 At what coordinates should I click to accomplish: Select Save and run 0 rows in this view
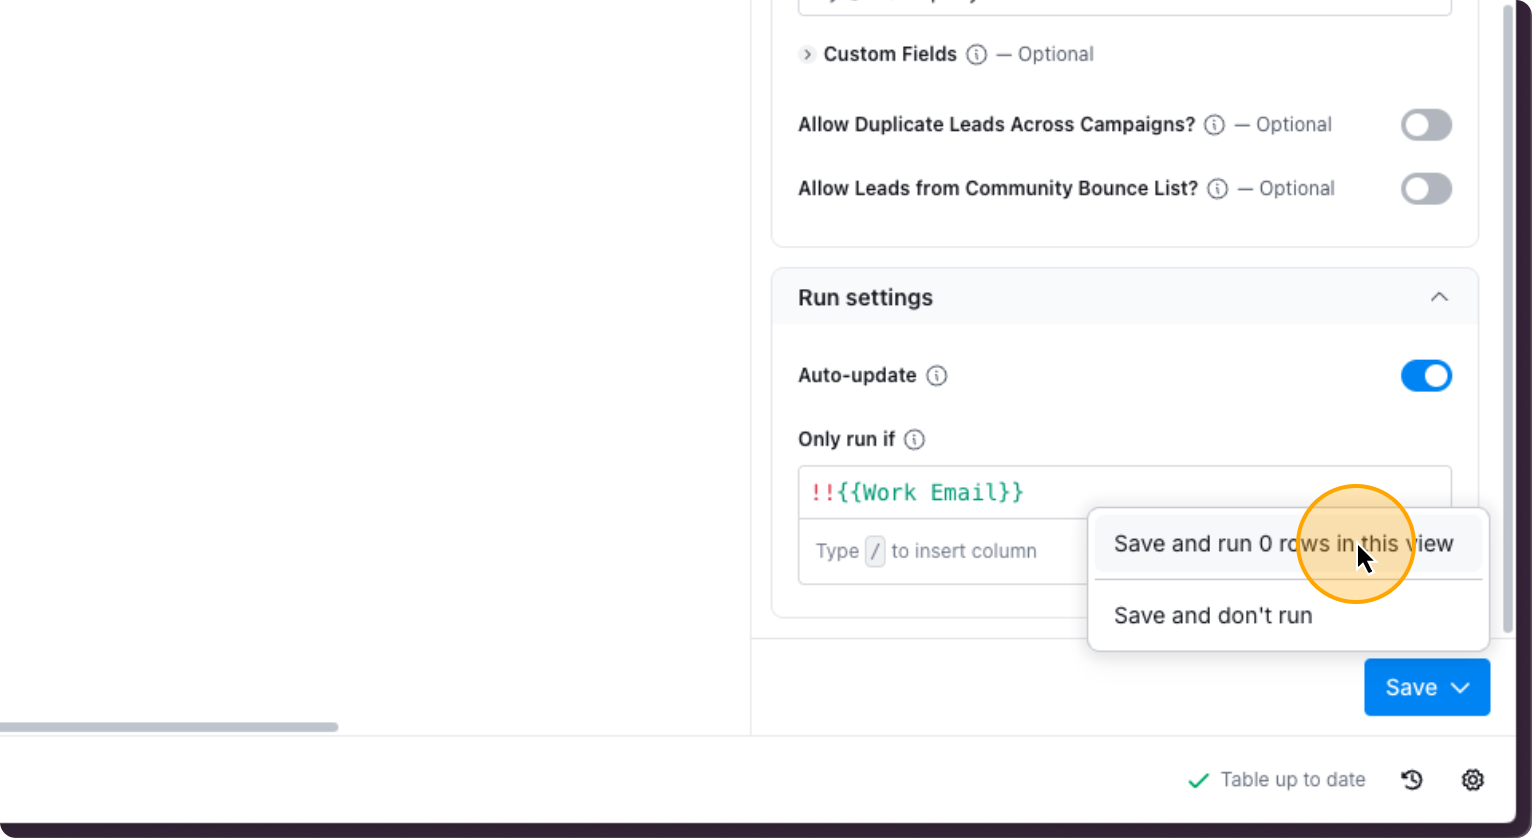point(1283,543)
